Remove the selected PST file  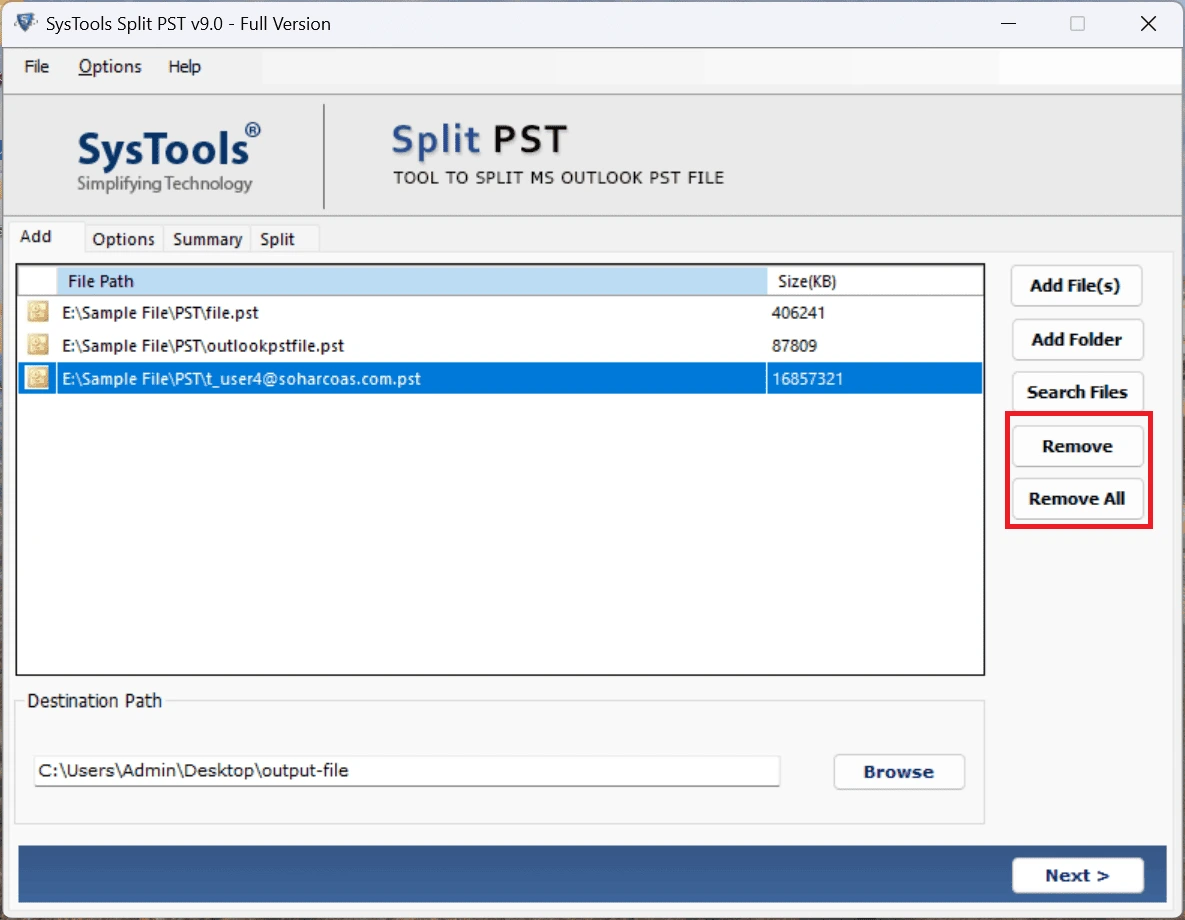point(1077,446)
